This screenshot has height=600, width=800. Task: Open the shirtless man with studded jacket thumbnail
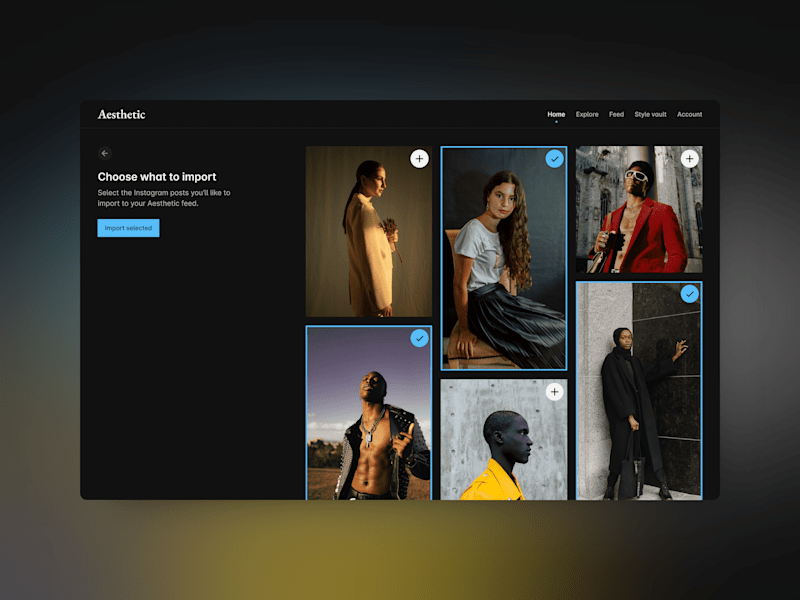[x=369, y=413]
